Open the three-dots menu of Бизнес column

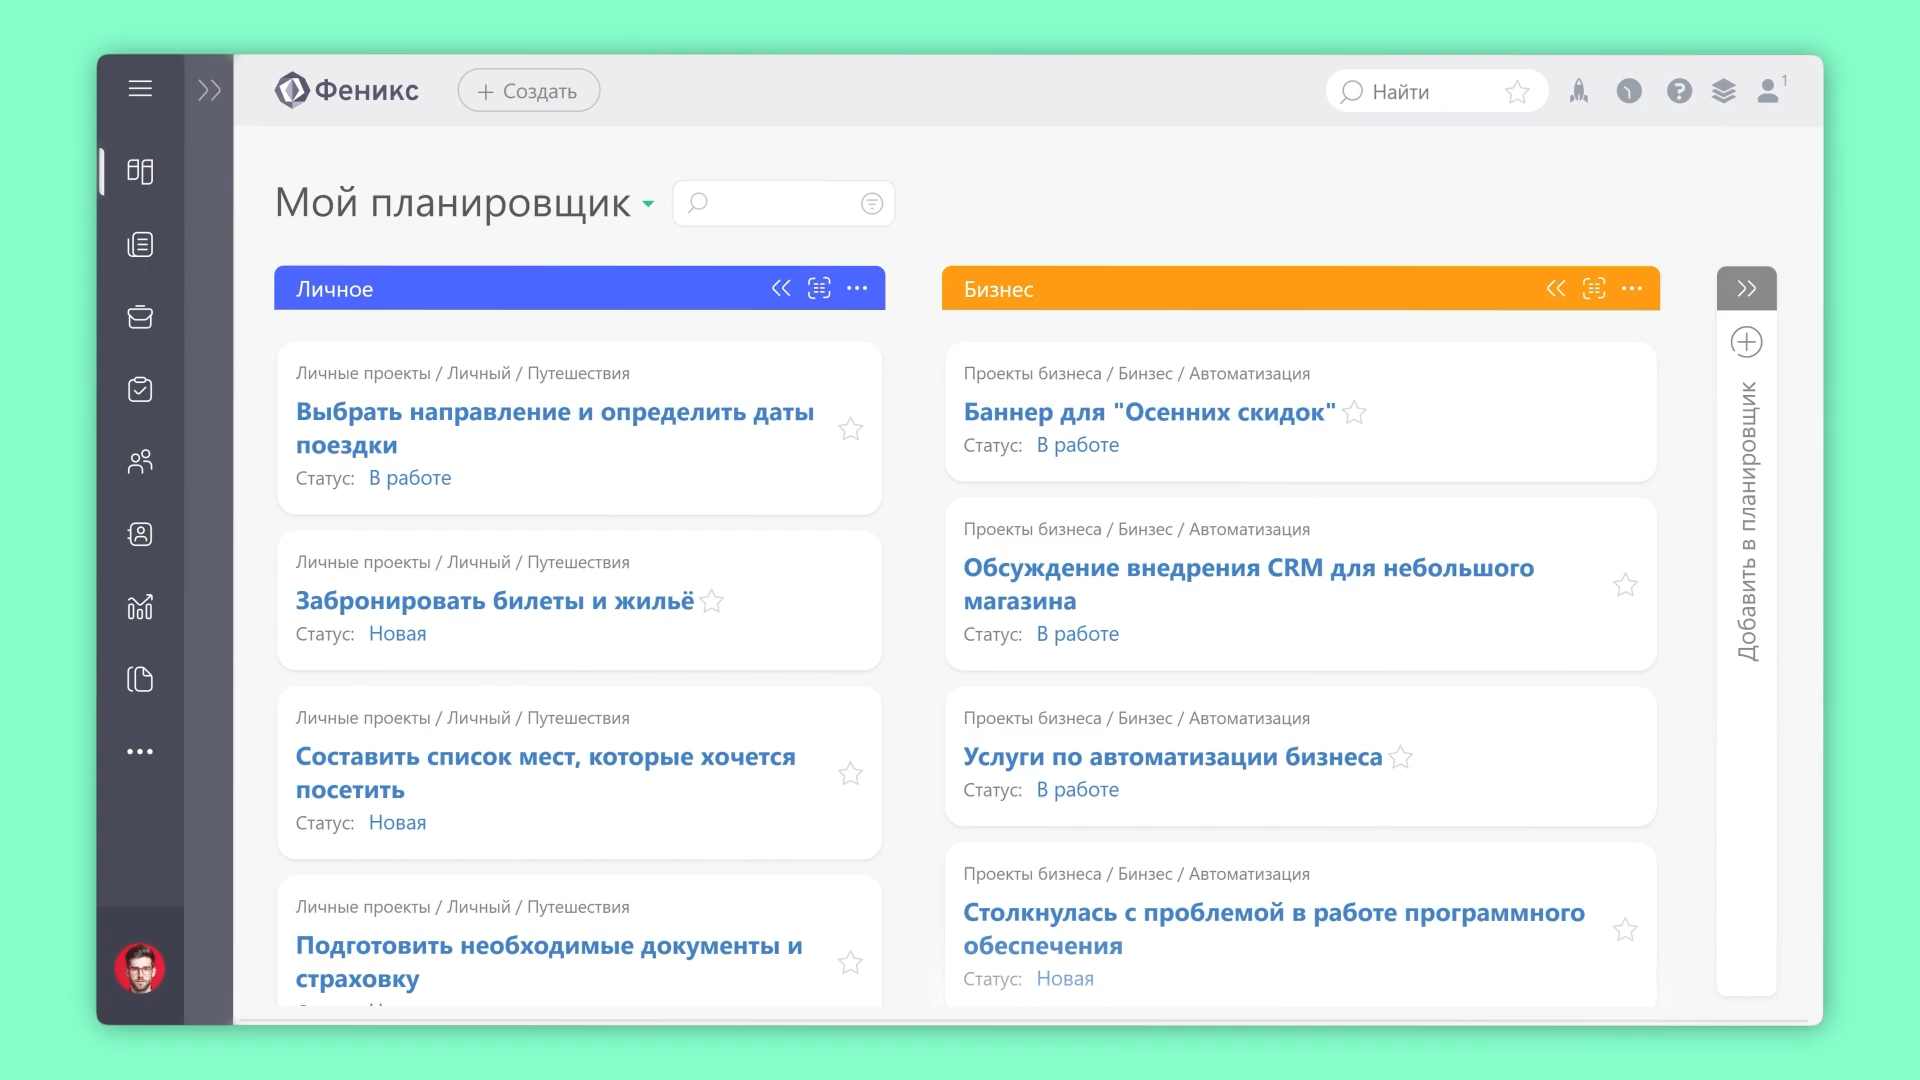pos(1632,289)
